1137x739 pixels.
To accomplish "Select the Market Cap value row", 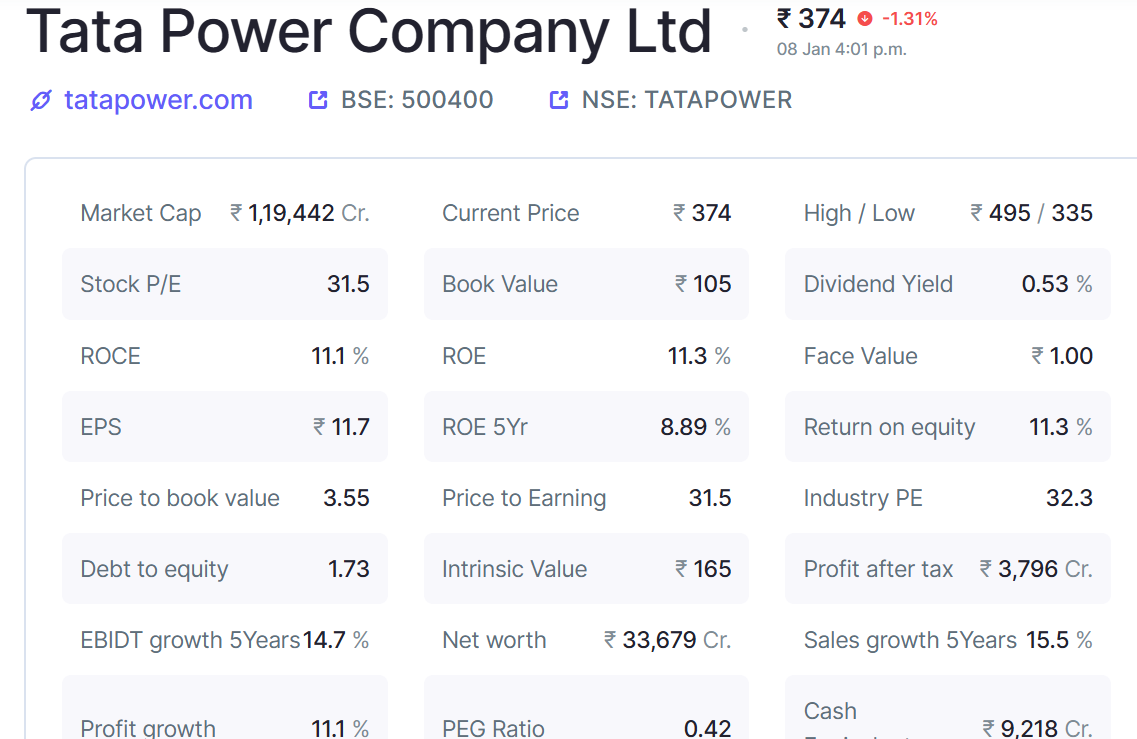I will (225, 213).
